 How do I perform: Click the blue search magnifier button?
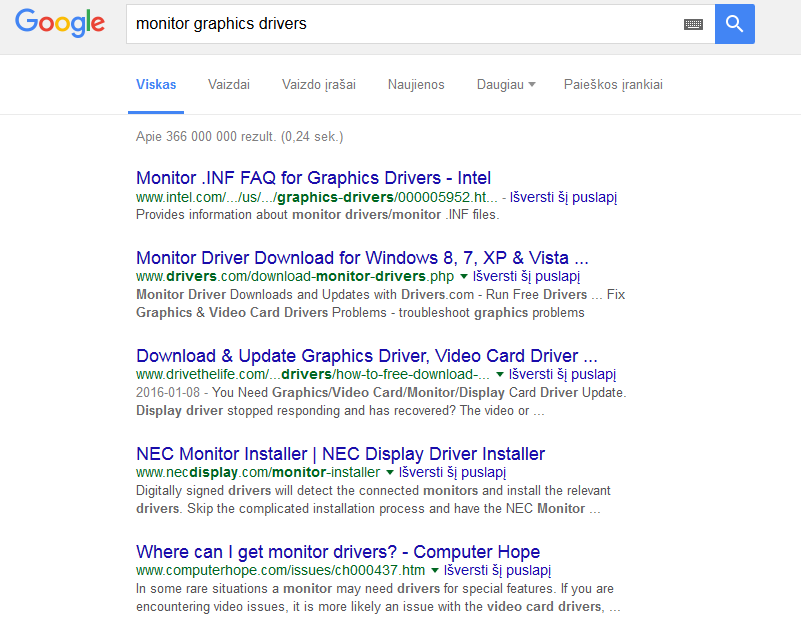tap(735, 24)
